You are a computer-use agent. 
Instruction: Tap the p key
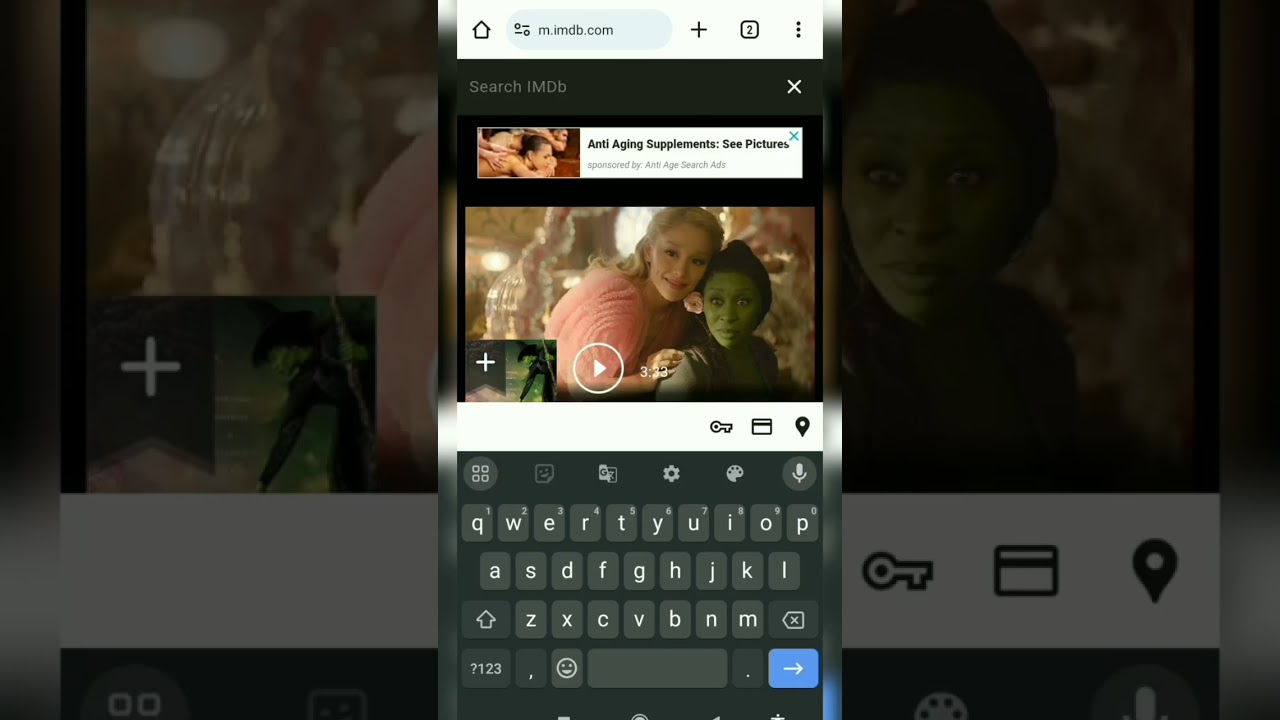tap(802, 523)
